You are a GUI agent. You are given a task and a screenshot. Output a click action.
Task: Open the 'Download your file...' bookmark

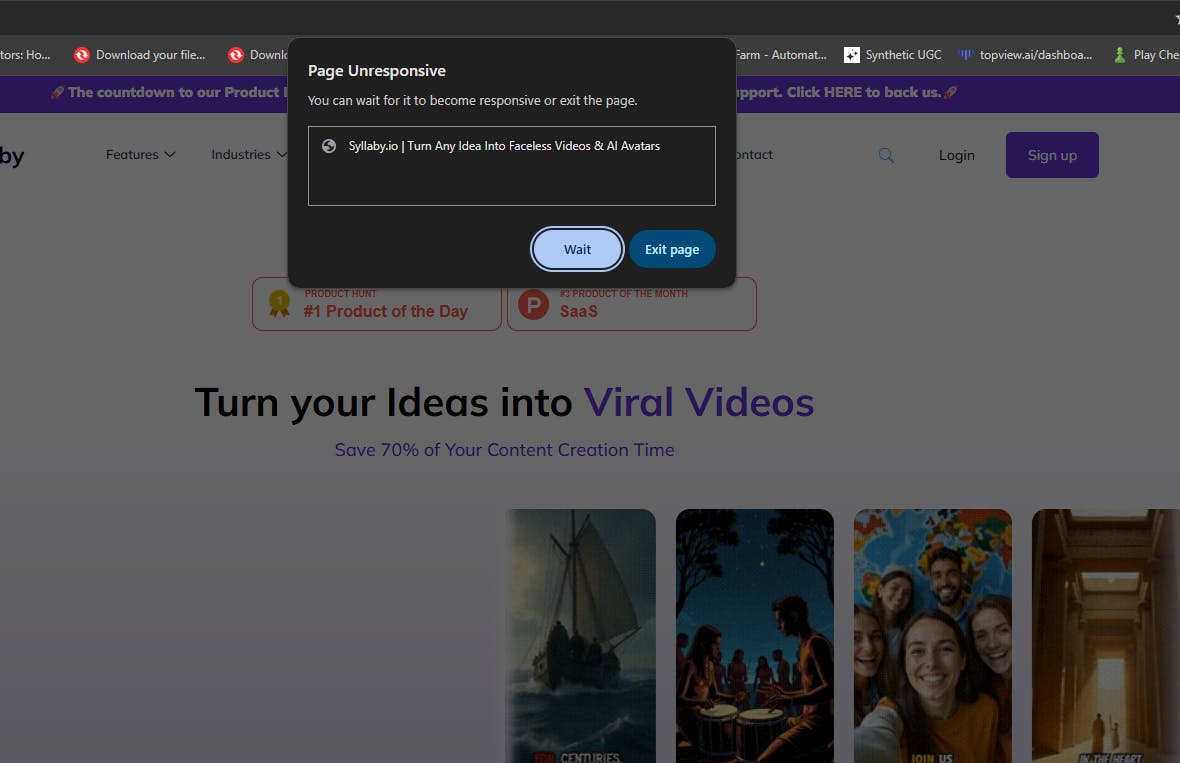click(x=140, y=55)
